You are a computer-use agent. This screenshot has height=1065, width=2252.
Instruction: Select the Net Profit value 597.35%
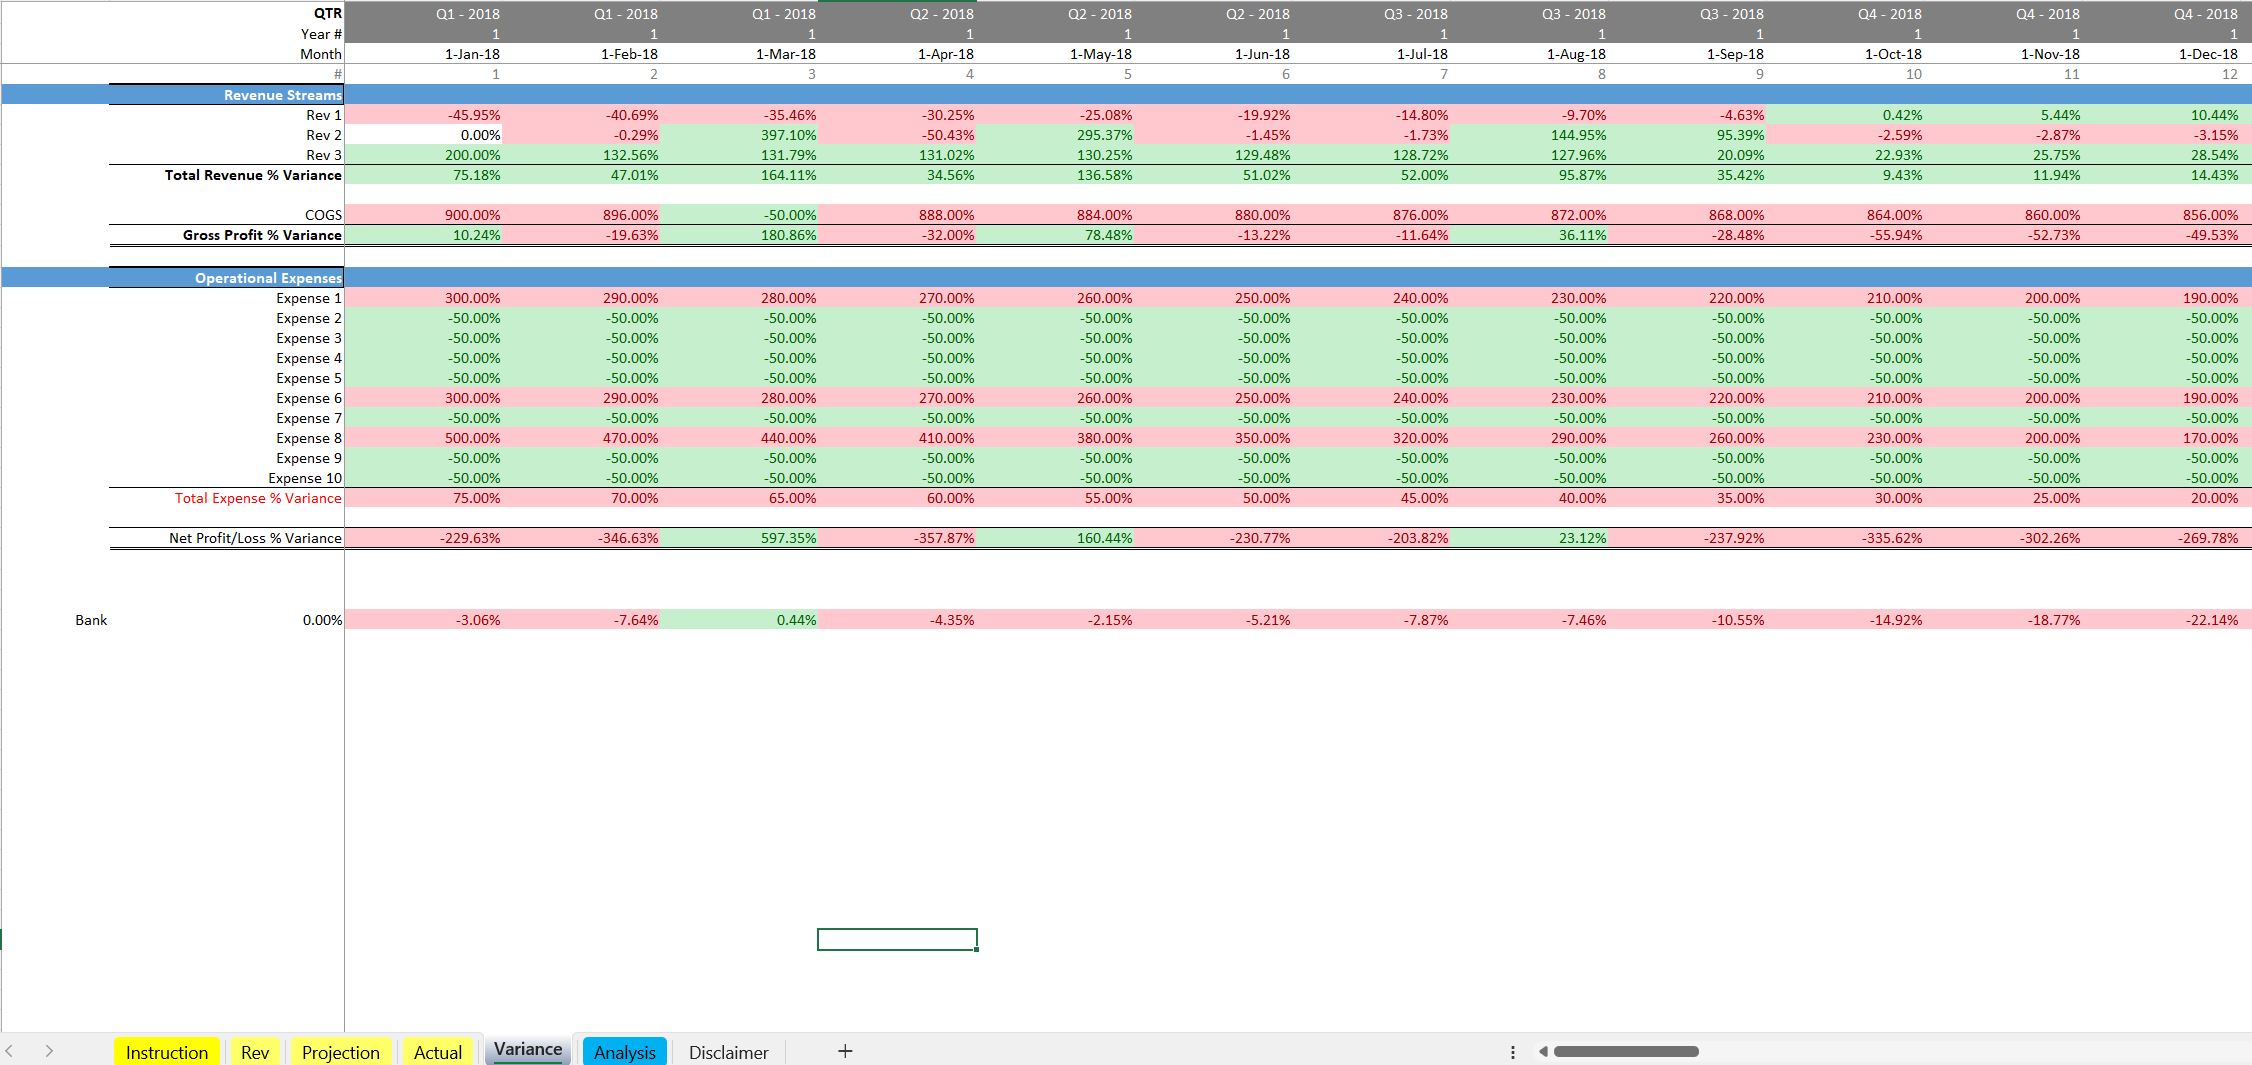739,538
